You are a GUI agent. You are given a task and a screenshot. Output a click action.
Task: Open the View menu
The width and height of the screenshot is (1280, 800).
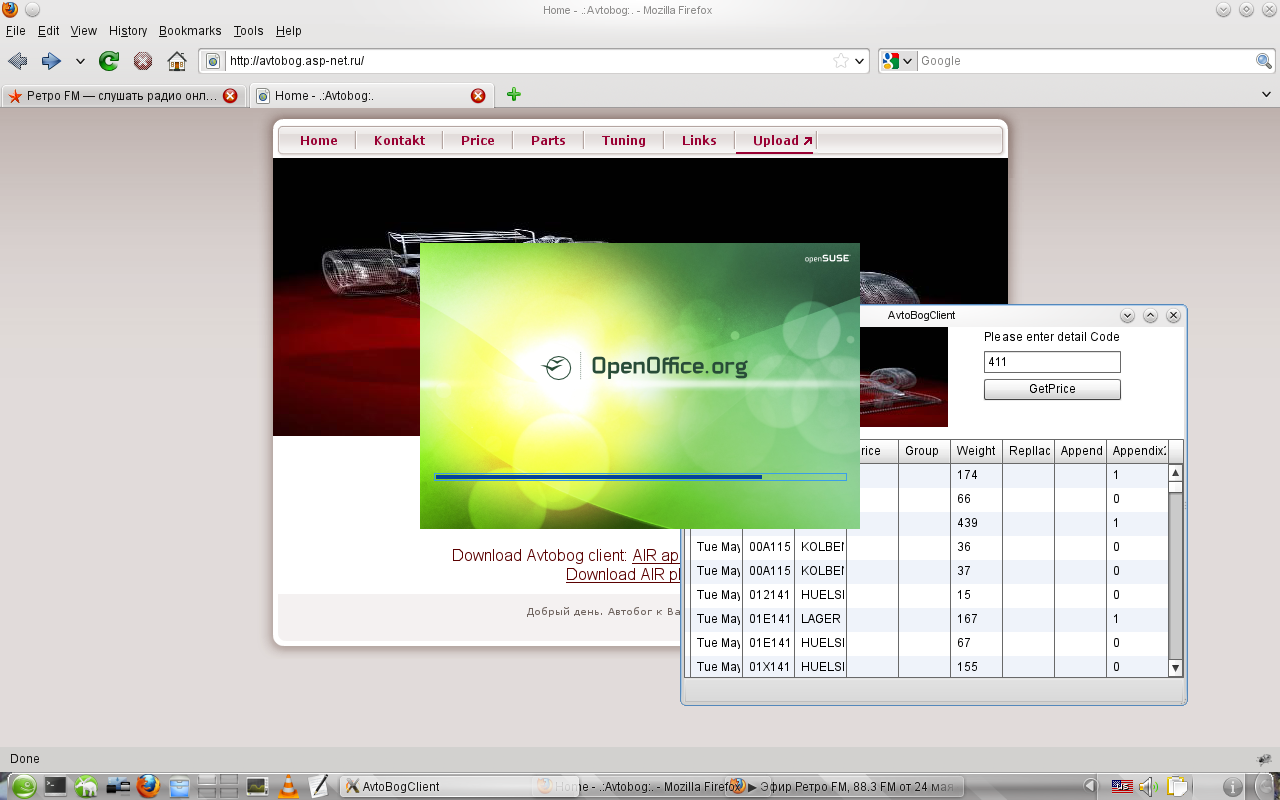84,31
